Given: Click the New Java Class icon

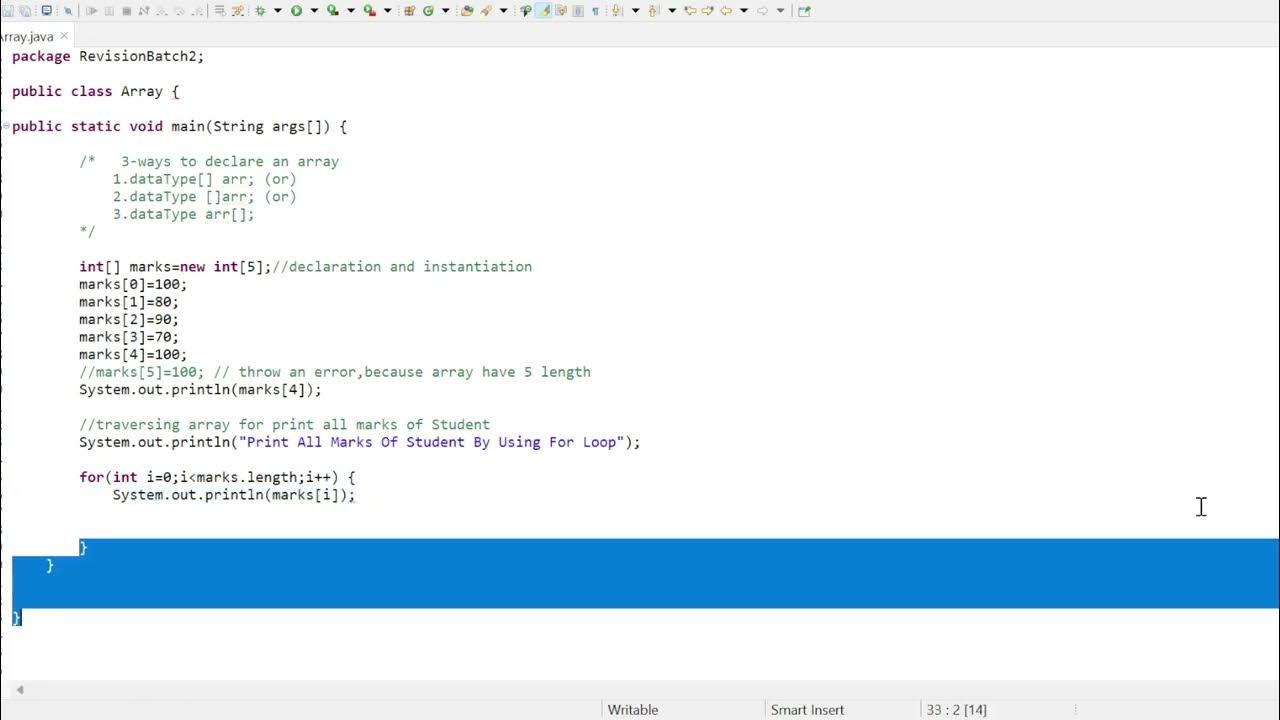Looking at the screenshot, I should click(428, 11).
